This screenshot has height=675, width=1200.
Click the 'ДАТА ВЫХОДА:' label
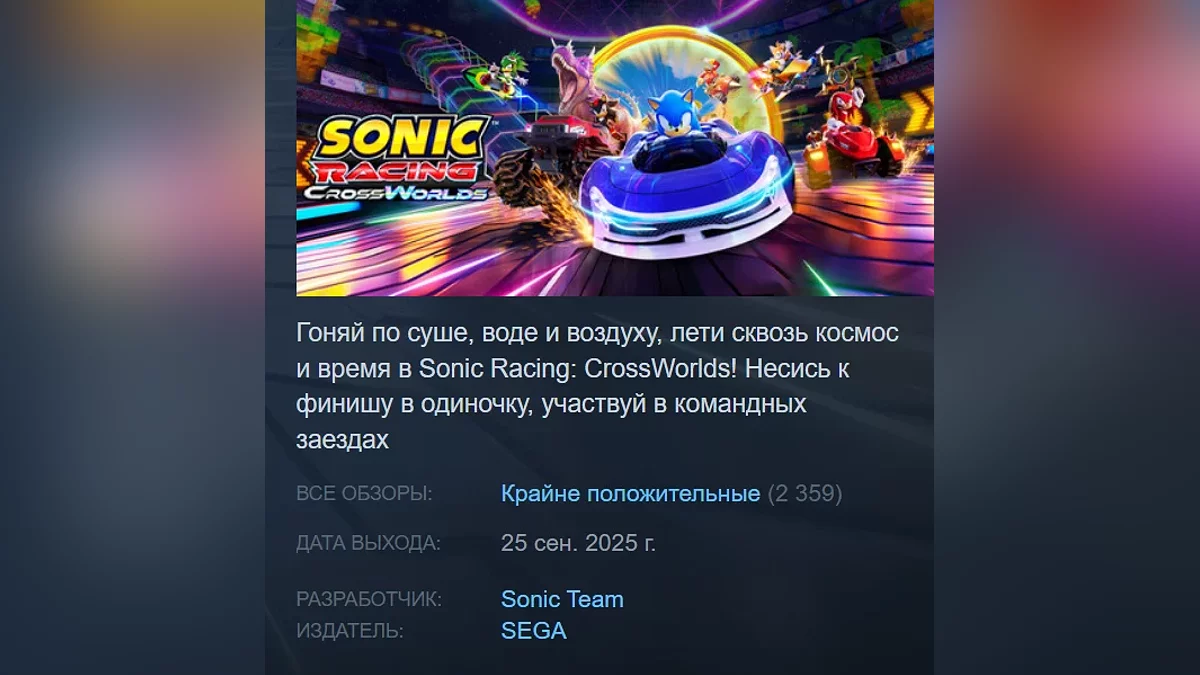tap(368, 543)
